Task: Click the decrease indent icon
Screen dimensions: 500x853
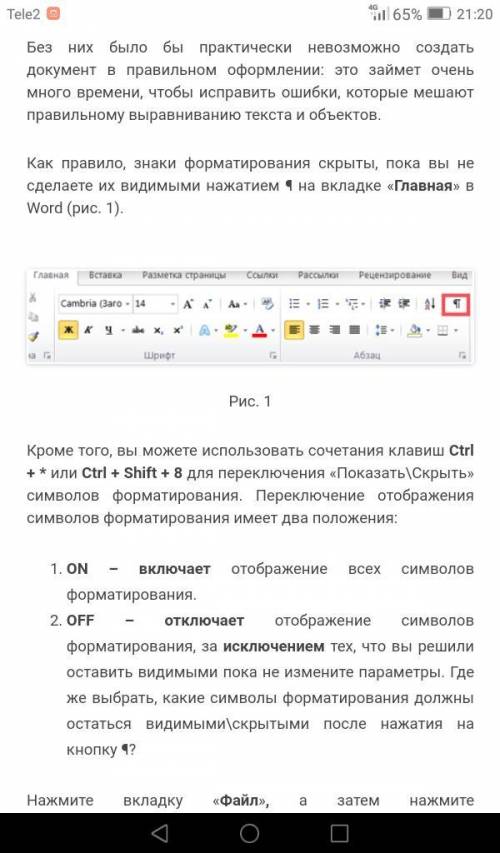Action: pyautogui.click(x=385, y=303)
